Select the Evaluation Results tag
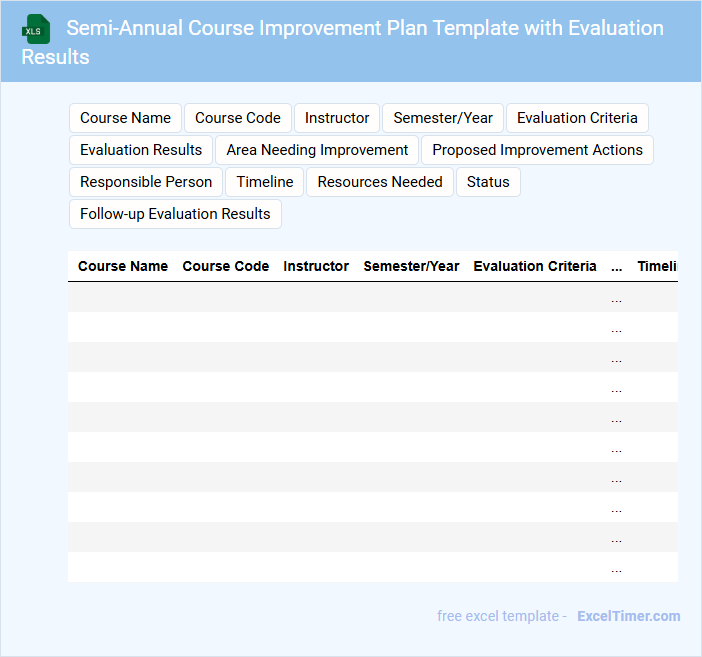702x657 pixels. point(141,150)
